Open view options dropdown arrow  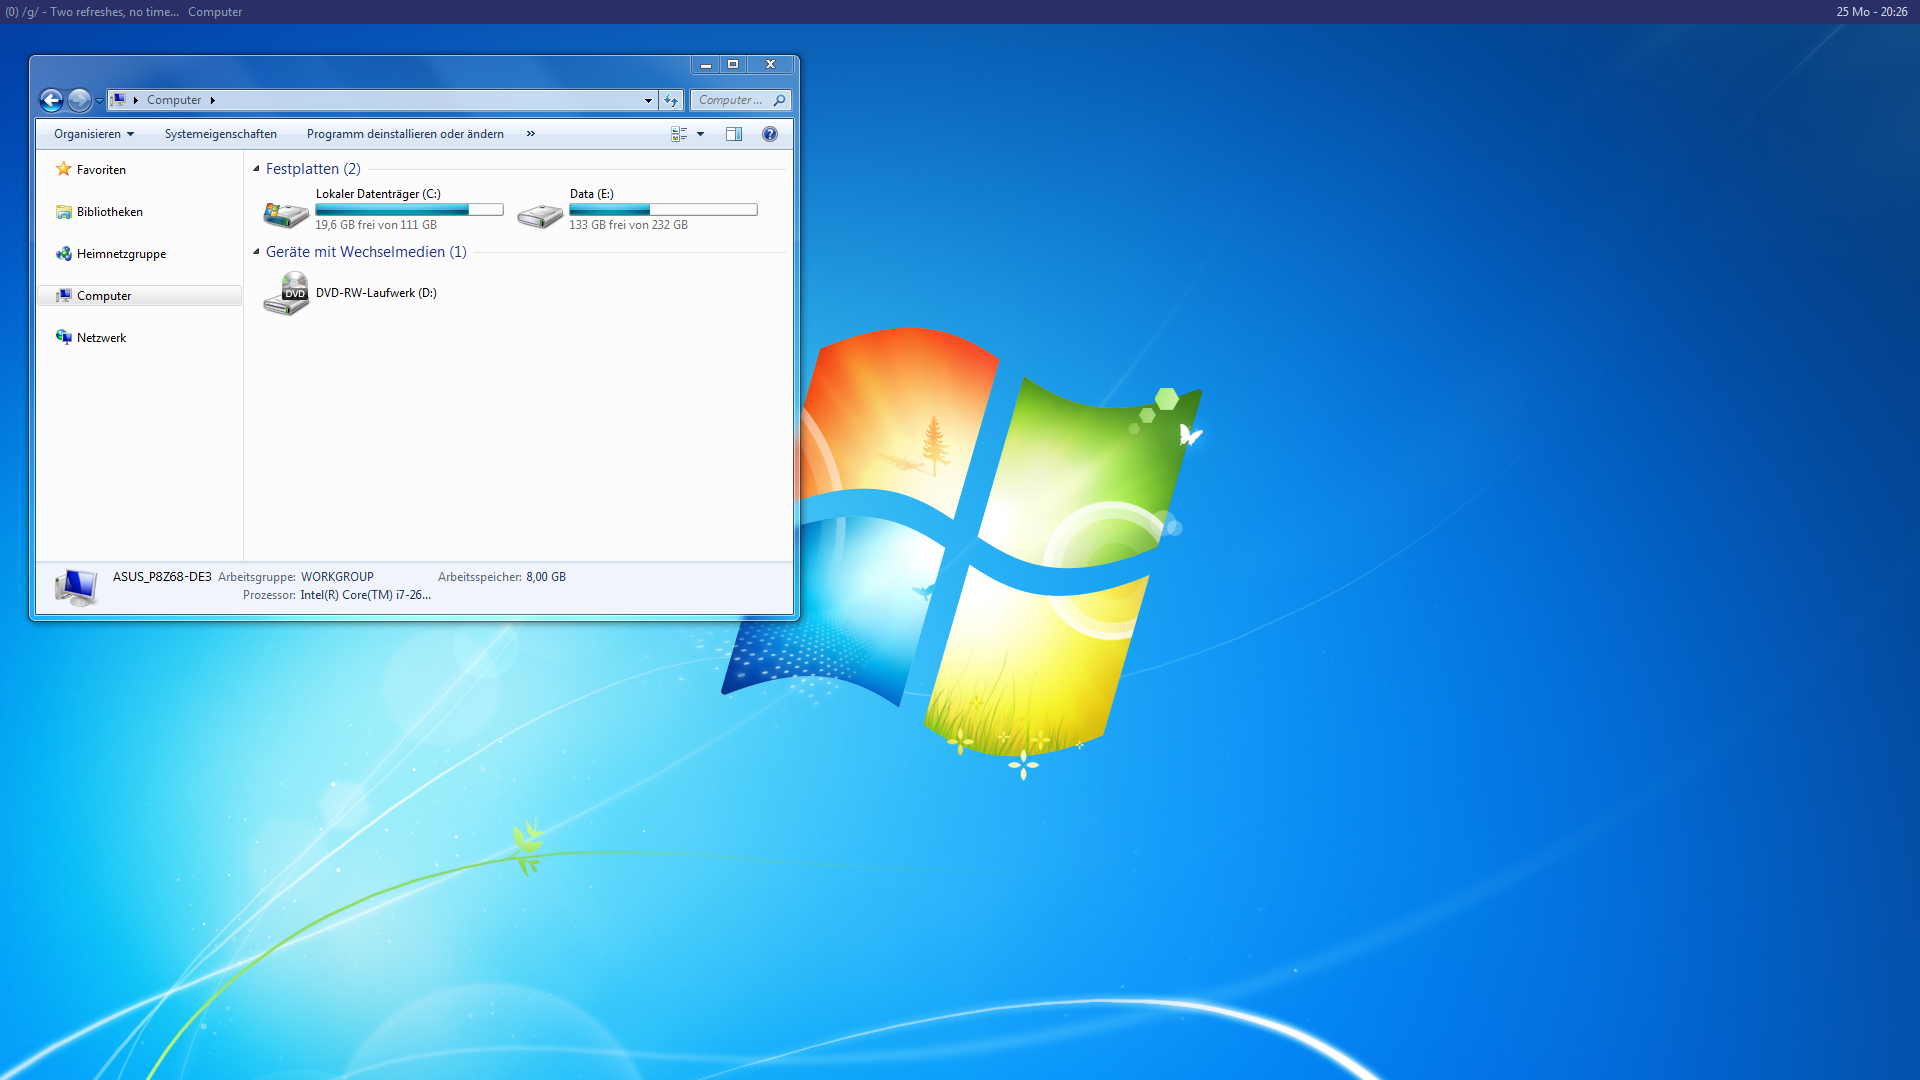point(700,134)
